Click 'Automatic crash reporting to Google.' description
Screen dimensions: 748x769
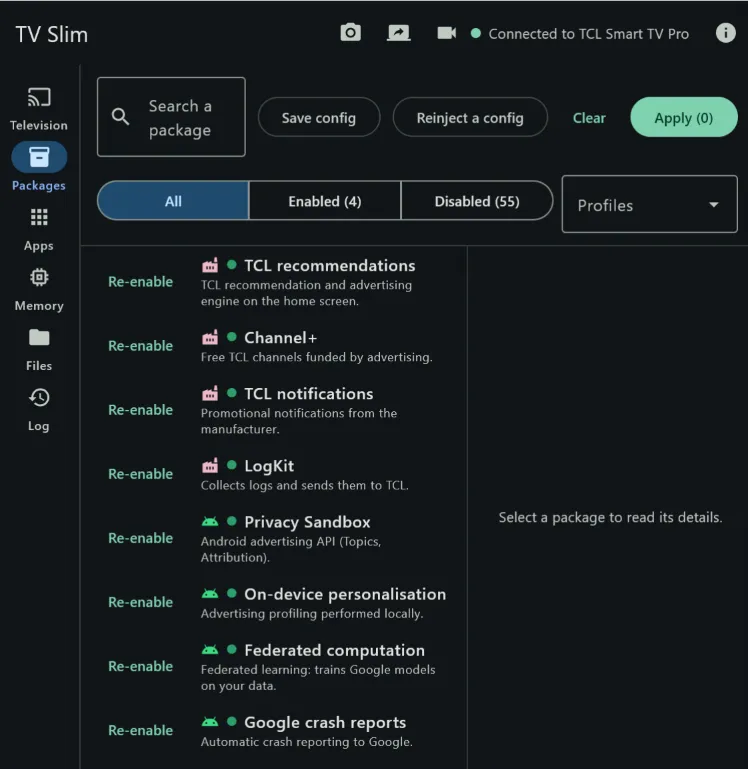point(307,742)
